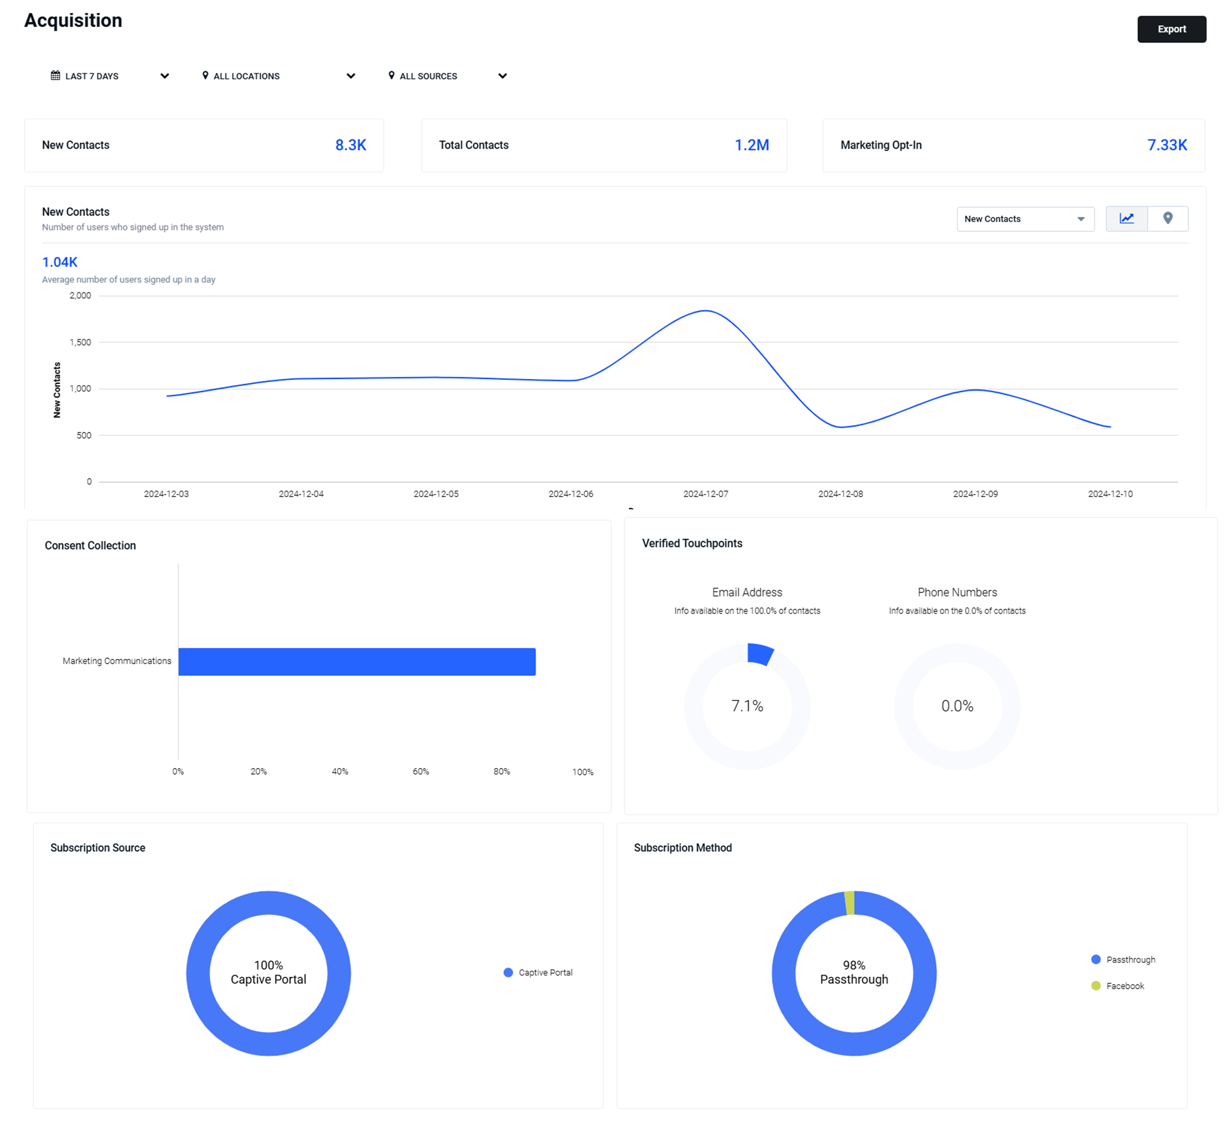
Task: Toggle the Captive Portal legend dot
Action: (x=508, y=972)
